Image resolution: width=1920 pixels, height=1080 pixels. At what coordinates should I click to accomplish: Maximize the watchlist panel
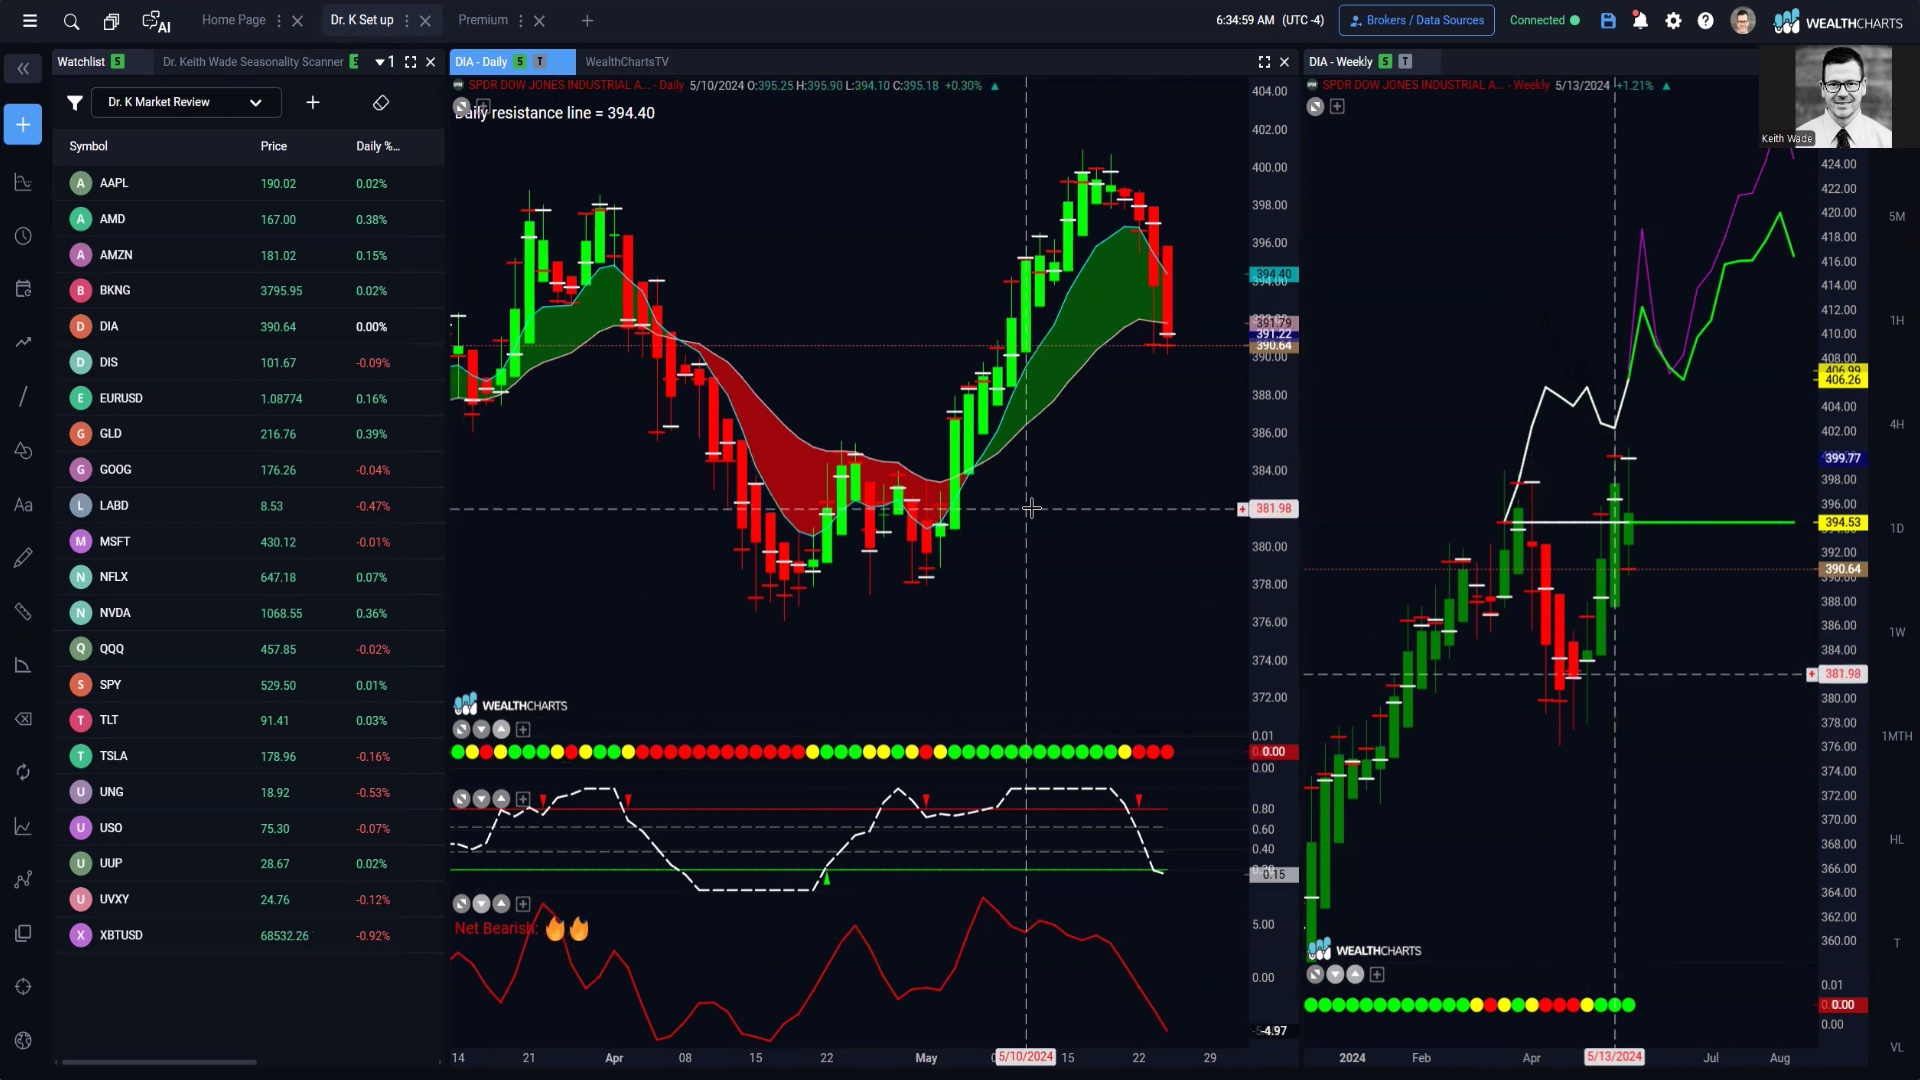(410, 62)
